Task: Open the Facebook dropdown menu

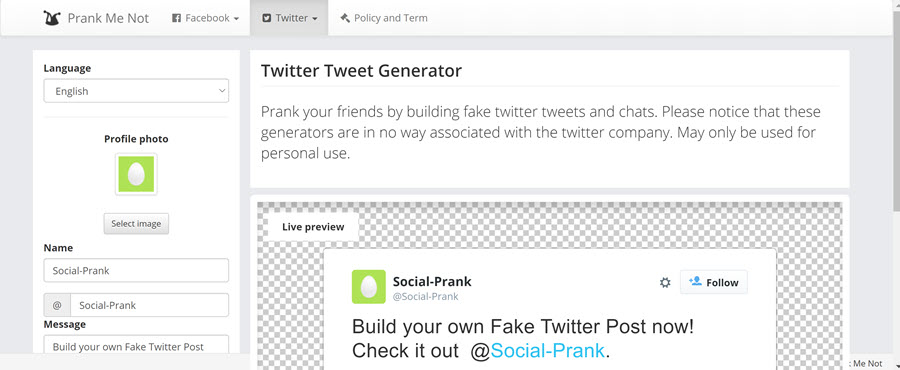Action: pos(205,18)
